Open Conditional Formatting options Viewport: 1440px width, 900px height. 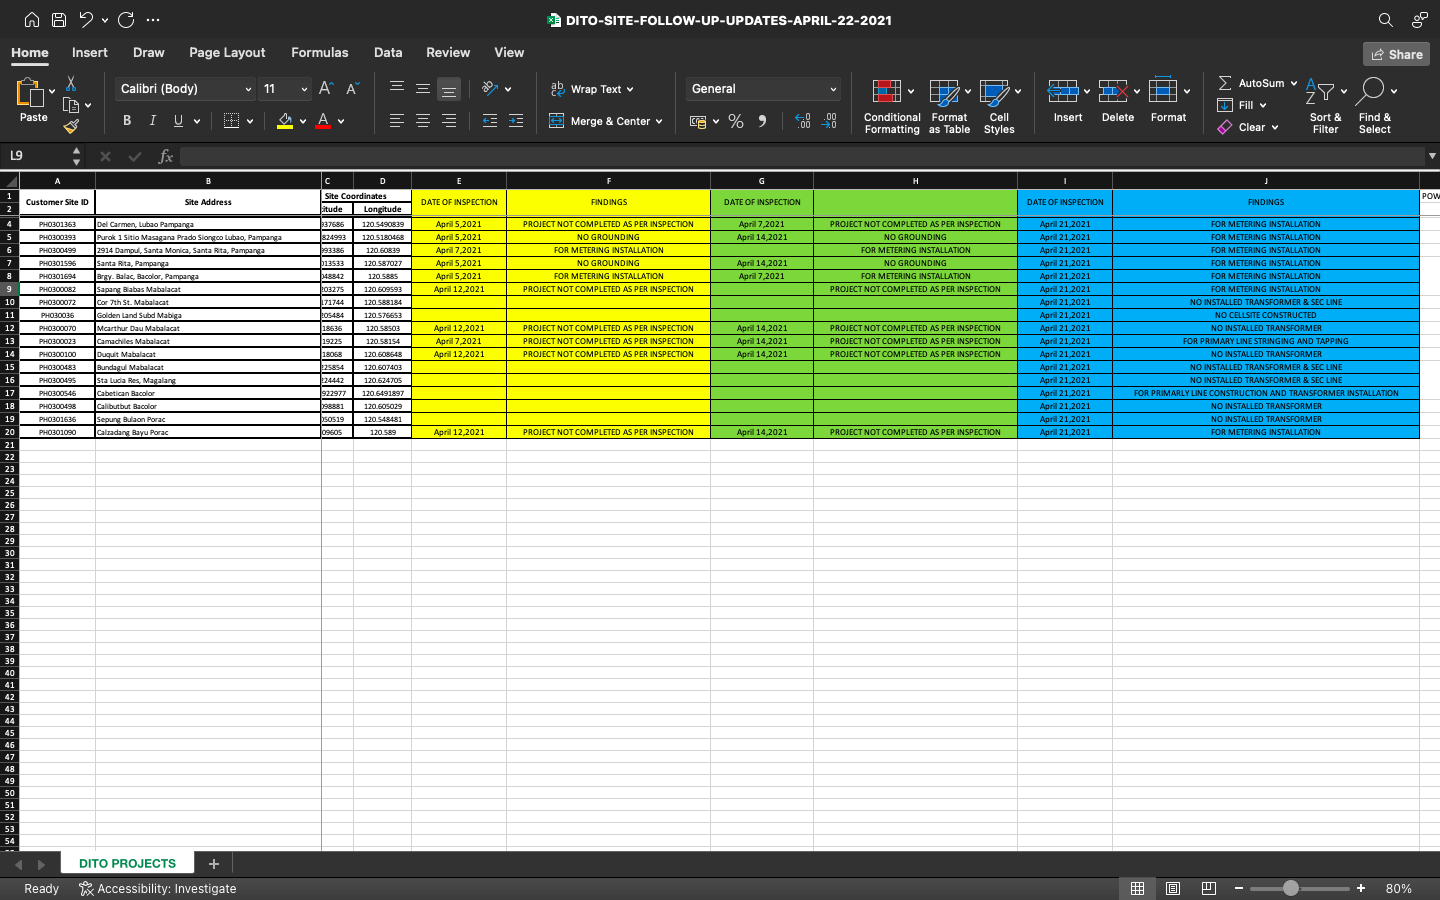(892, 106)
